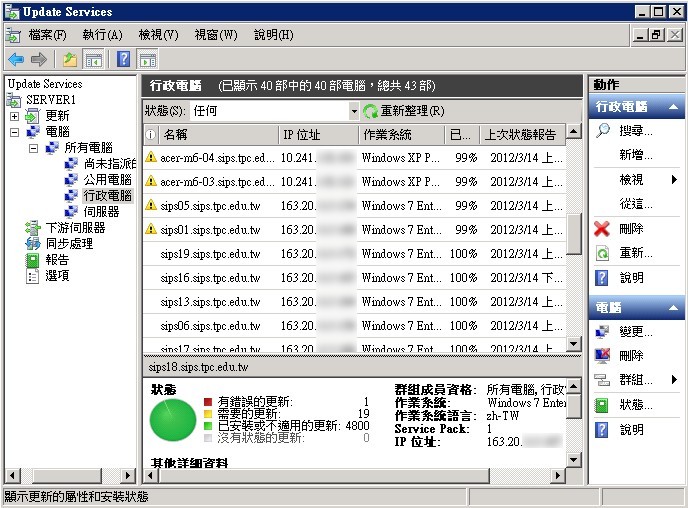Select the acer-m6-03 computer row
Viewport: 688px width, 508px height.
354,182
